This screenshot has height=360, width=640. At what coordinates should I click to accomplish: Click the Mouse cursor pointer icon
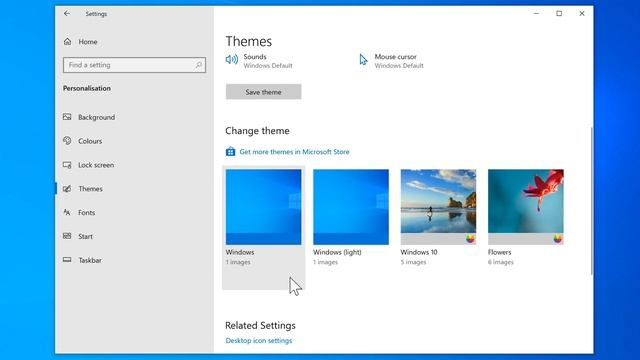point(363,60)
